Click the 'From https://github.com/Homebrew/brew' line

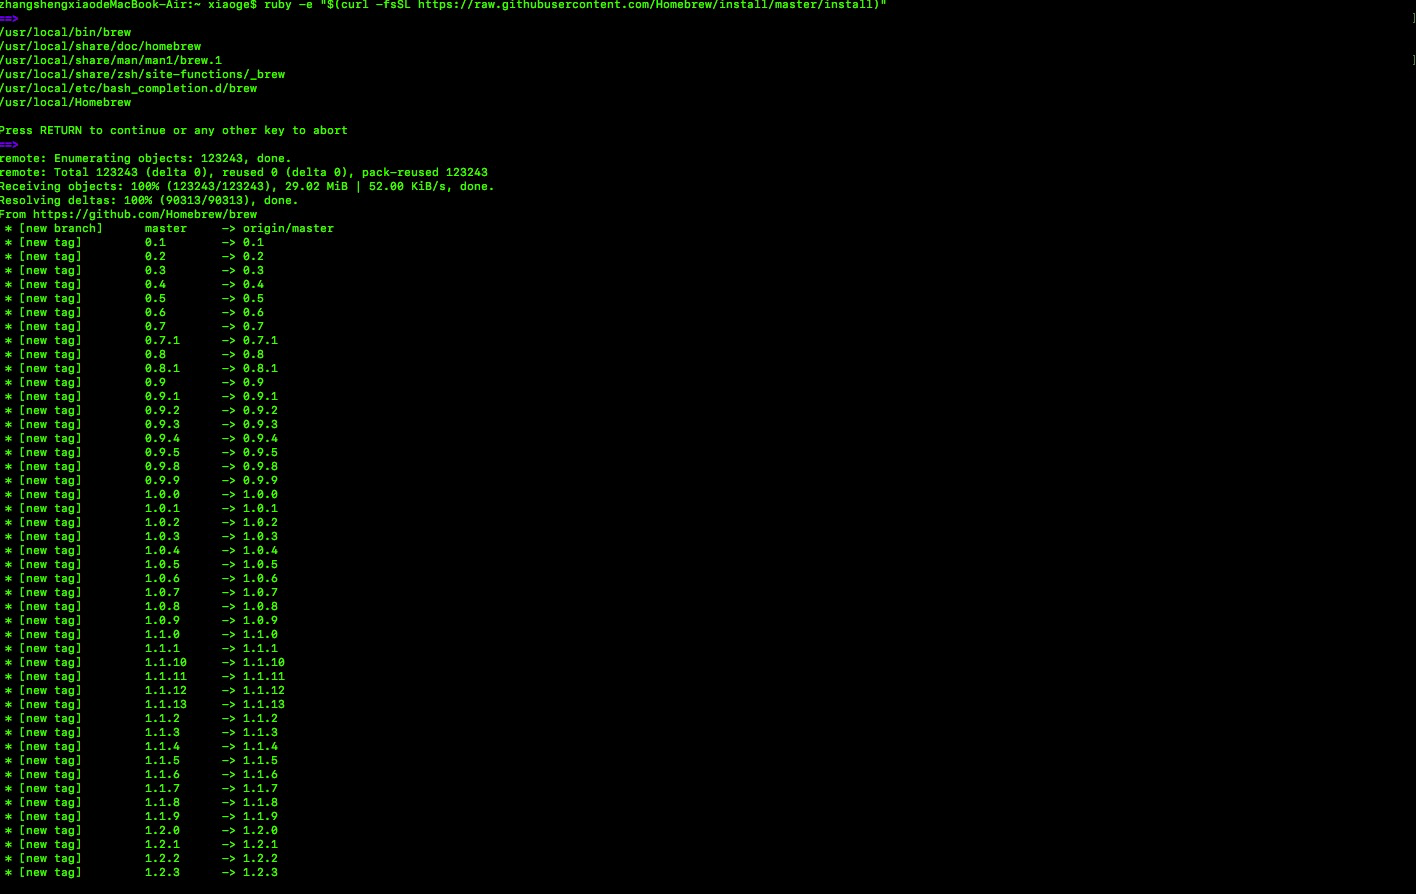(128, 214)
